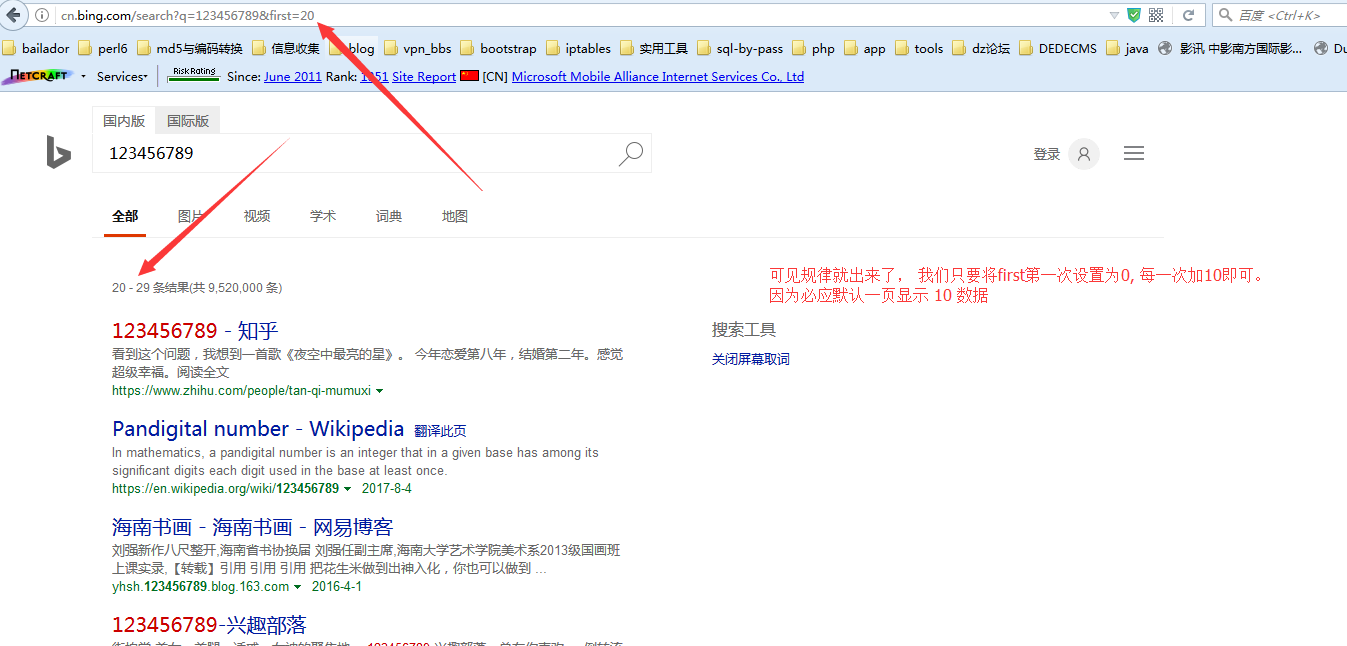
Task: Click the June 2011 link in Netcraft toolbar
Action: tap(293, 77)
